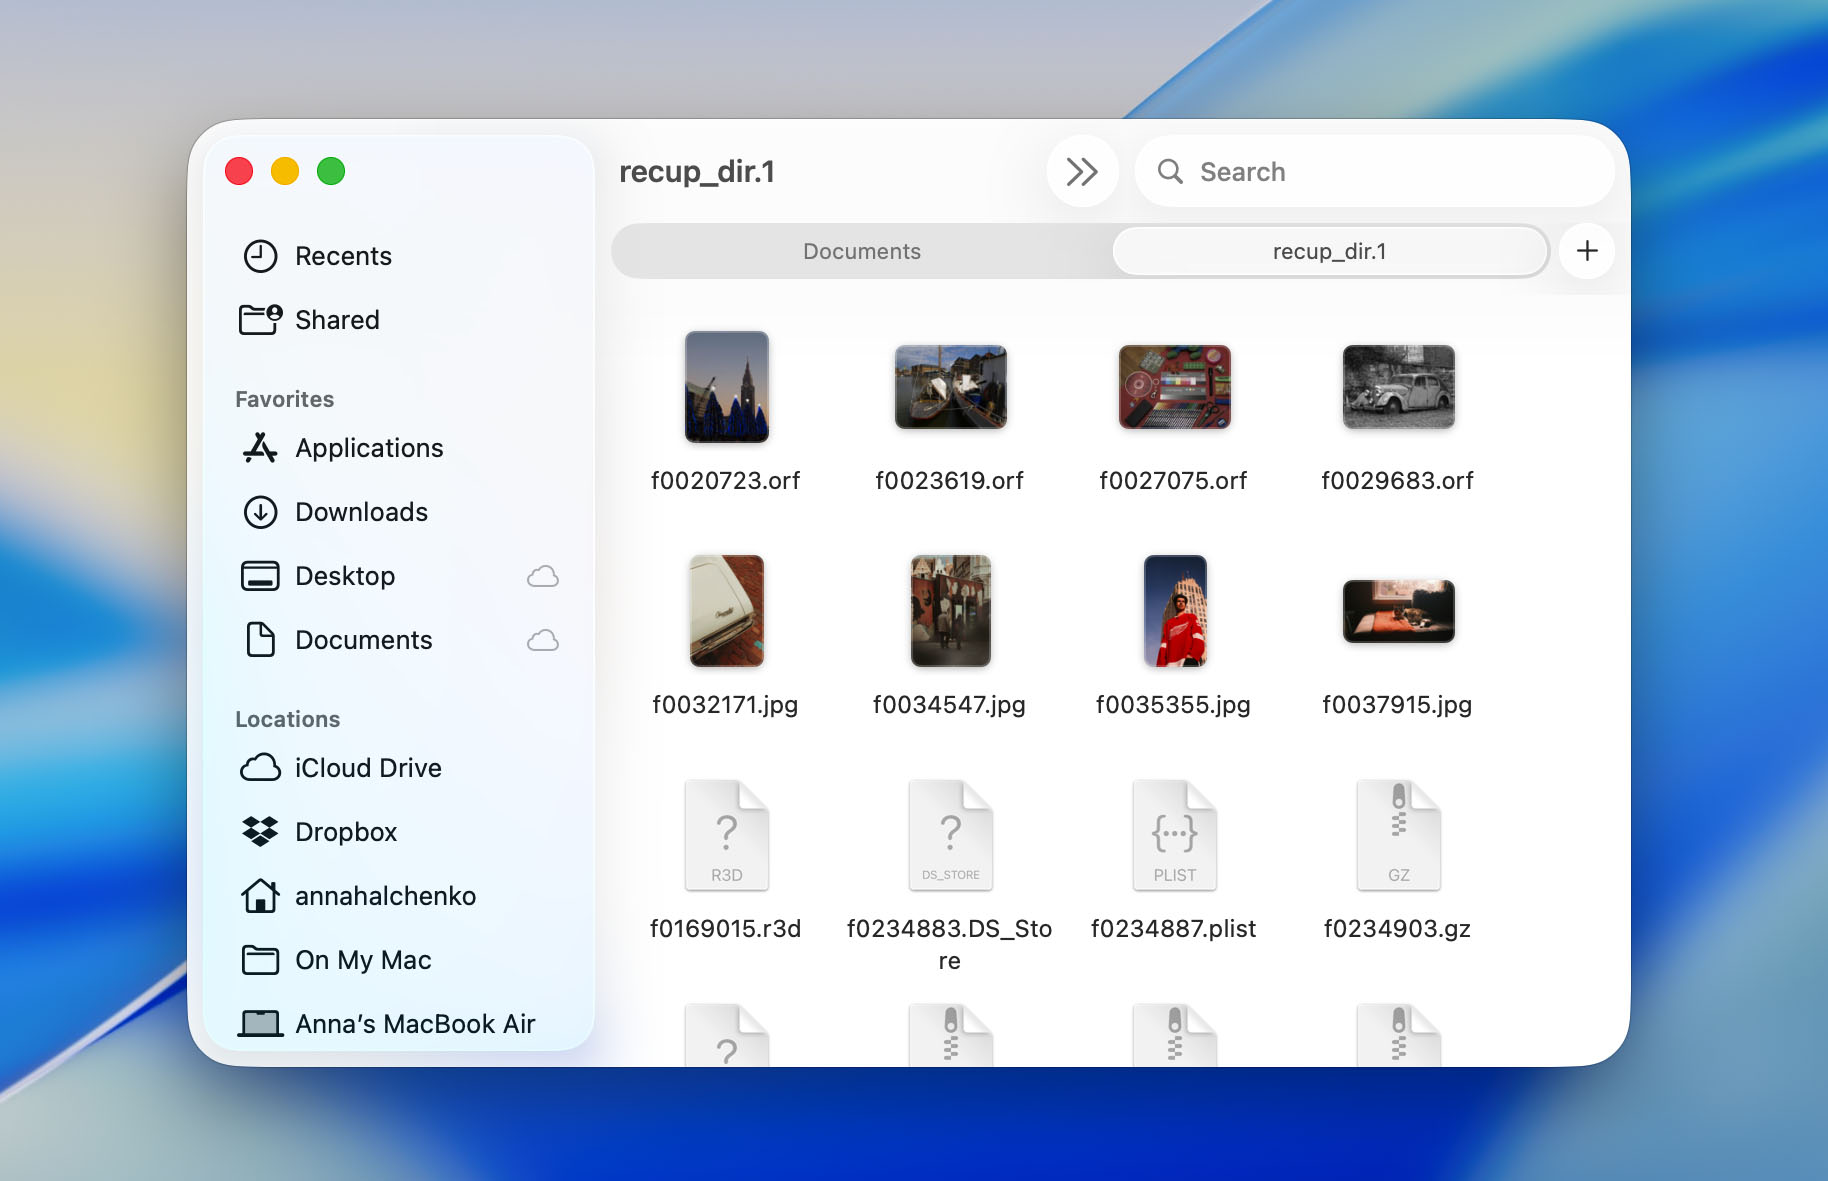Click the magnifying glass search icon
The image size is (1828, 1181).
[1170, 172]
